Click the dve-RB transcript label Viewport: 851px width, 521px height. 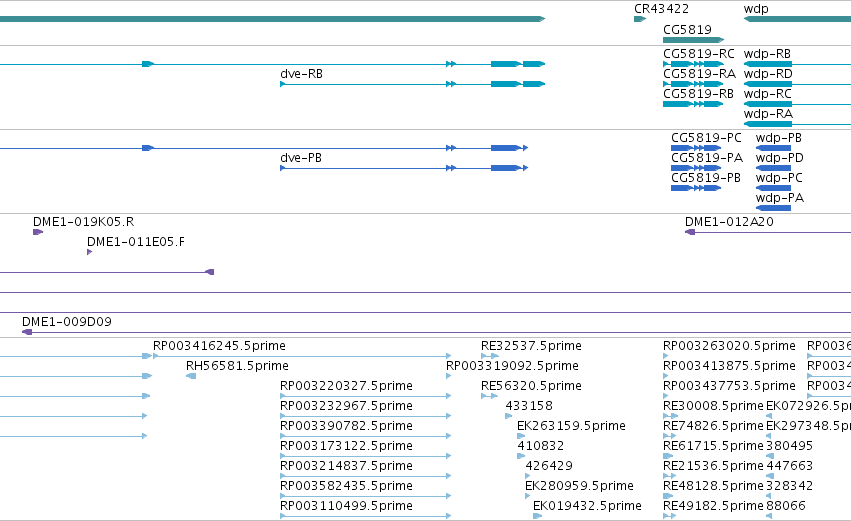click(x=301, y=74)
